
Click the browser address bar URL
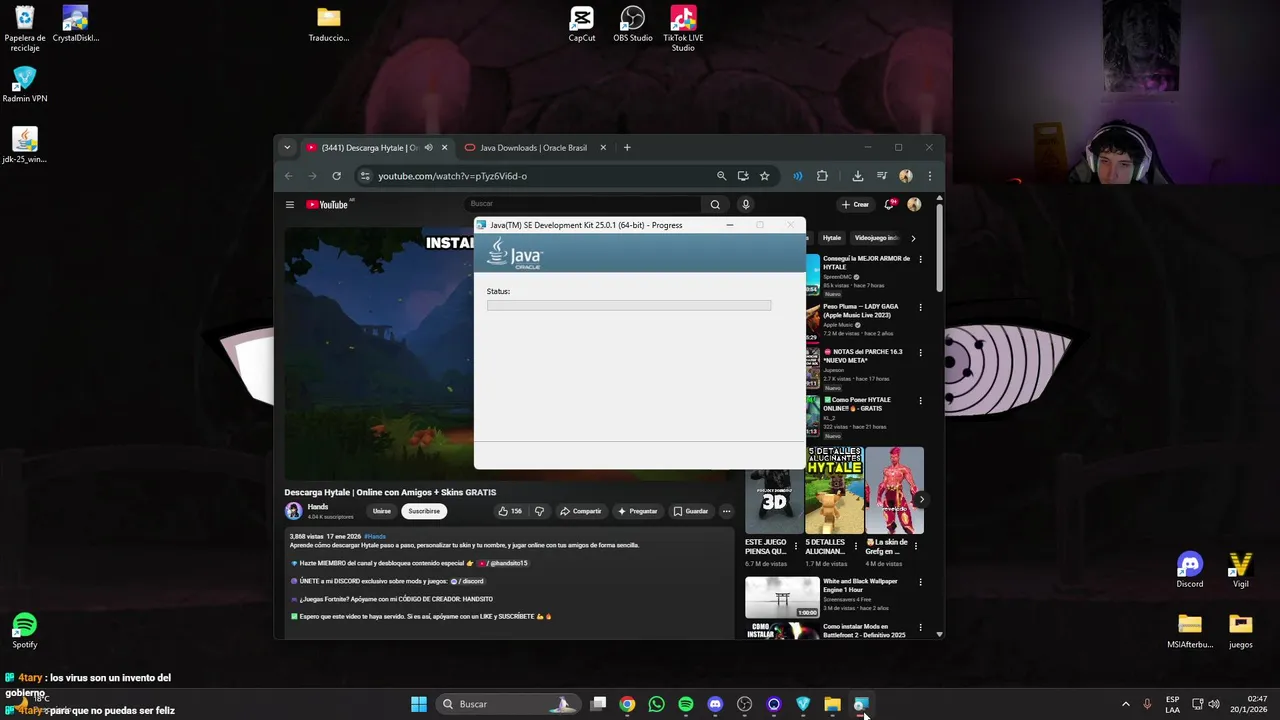pyautogui.click(x=452, y=176)
